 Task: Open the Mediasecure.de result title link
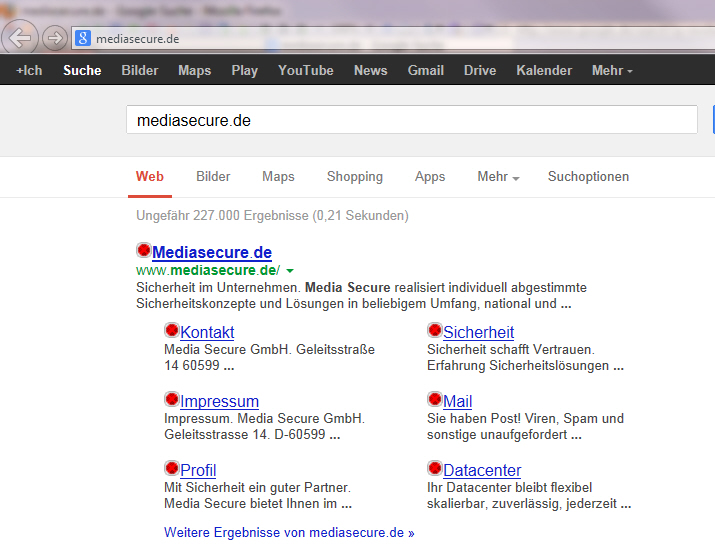pyautogui.click(x=212, y=252)
